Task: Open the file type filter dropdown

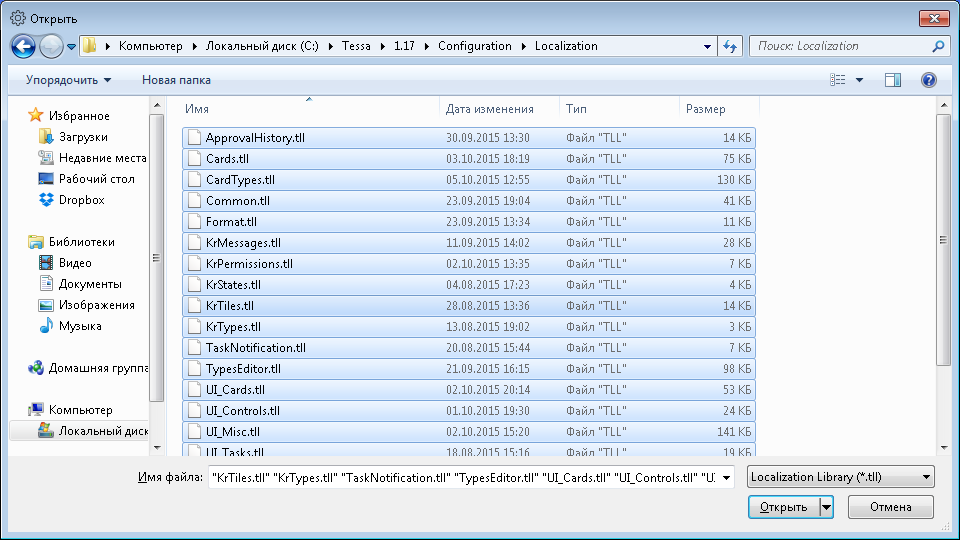Action: click(840, 477)
